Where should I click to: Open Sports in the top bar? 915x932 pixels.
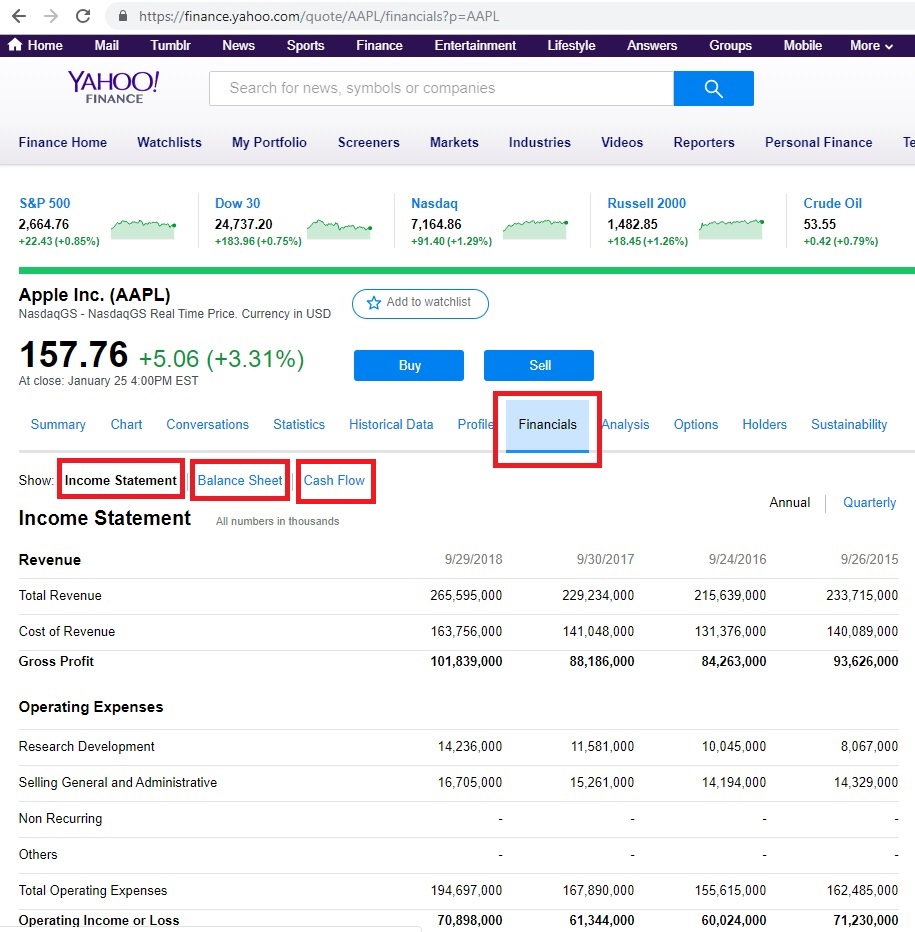click(306, 45)
